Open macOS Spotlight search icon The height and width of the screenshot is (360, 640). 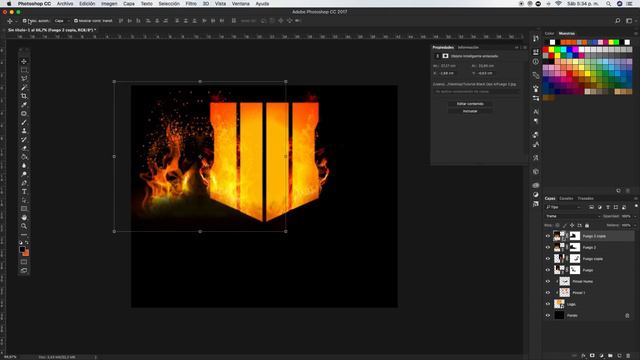609,4
